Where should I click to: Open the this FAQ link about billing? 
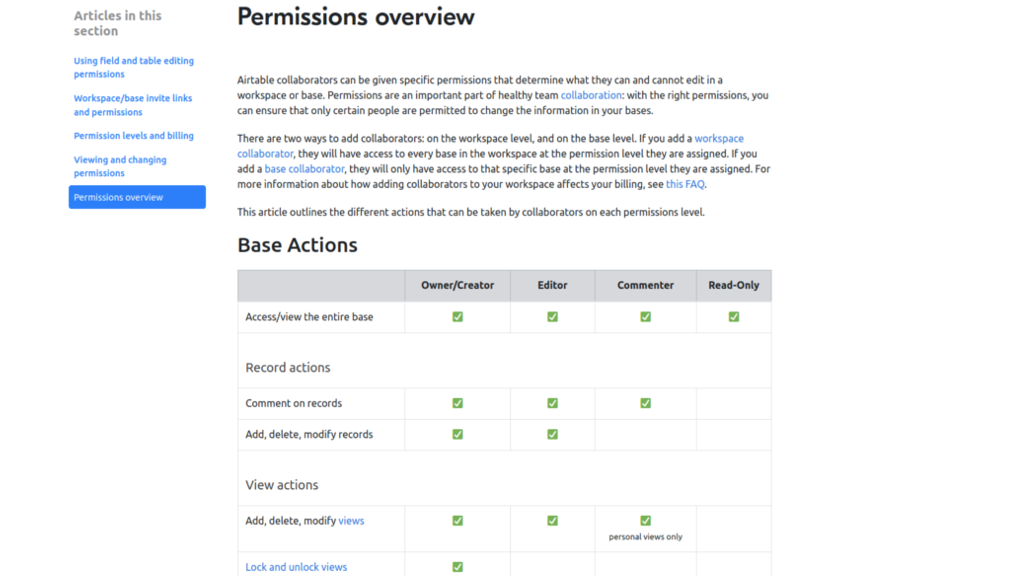[683, 183]
